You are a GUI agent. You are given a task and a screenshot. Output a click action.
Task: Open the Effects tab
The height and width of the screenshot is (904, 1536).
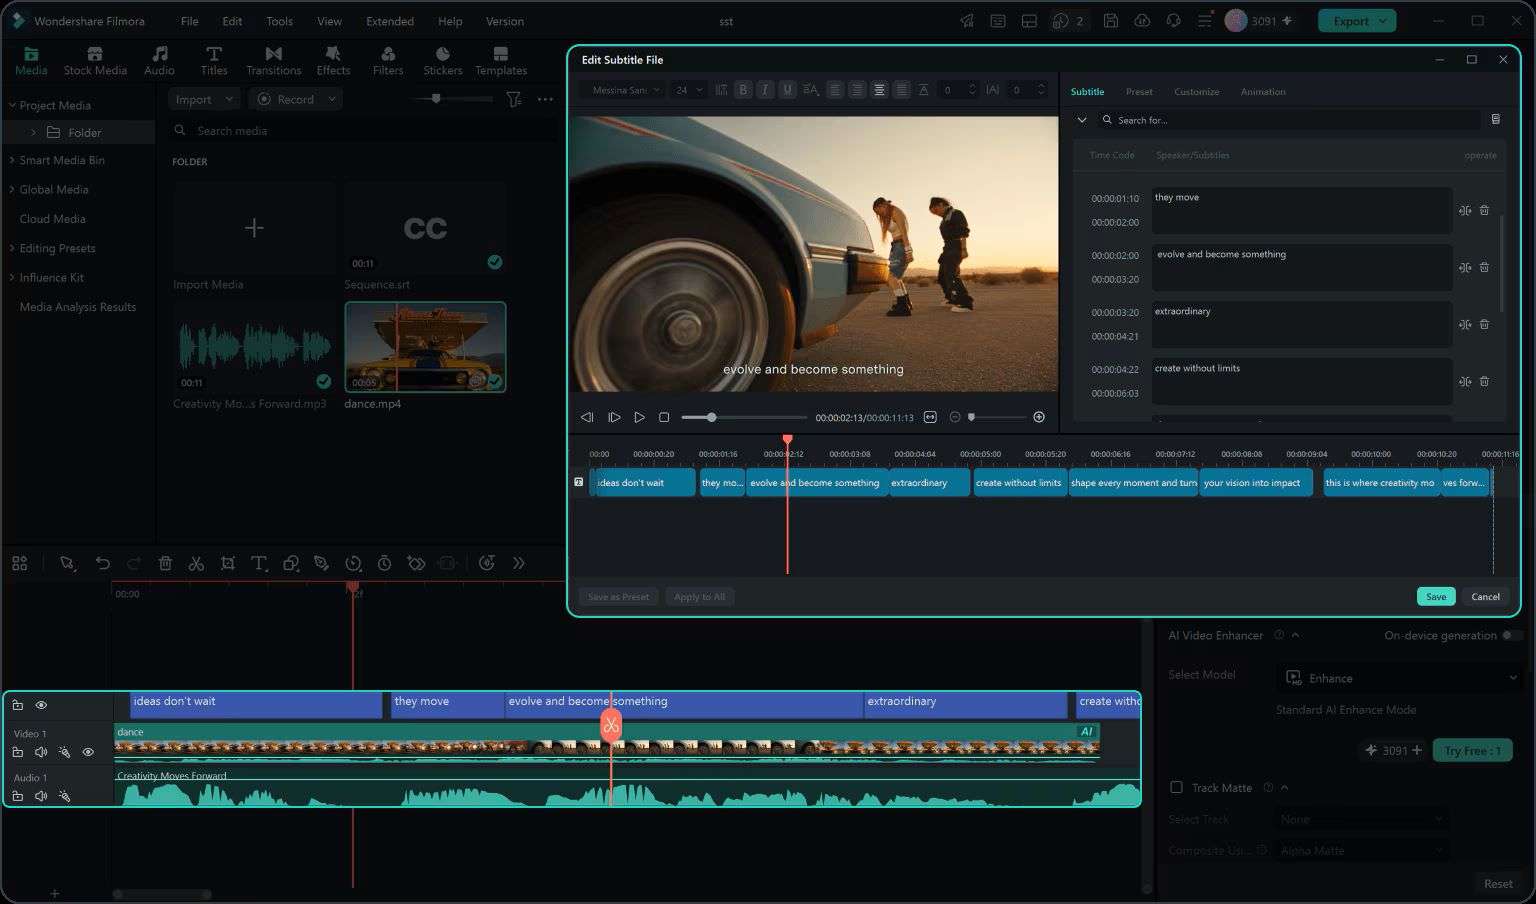pyautogui.click(x=333, y=61)
